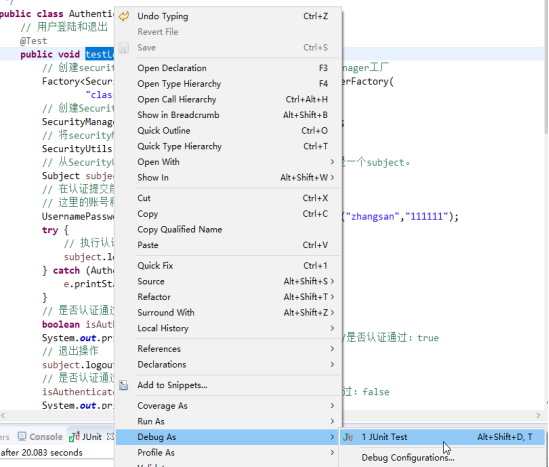The image size is (549, 467).
Task: Expand the Open With submenu
Action: [228, 162]
